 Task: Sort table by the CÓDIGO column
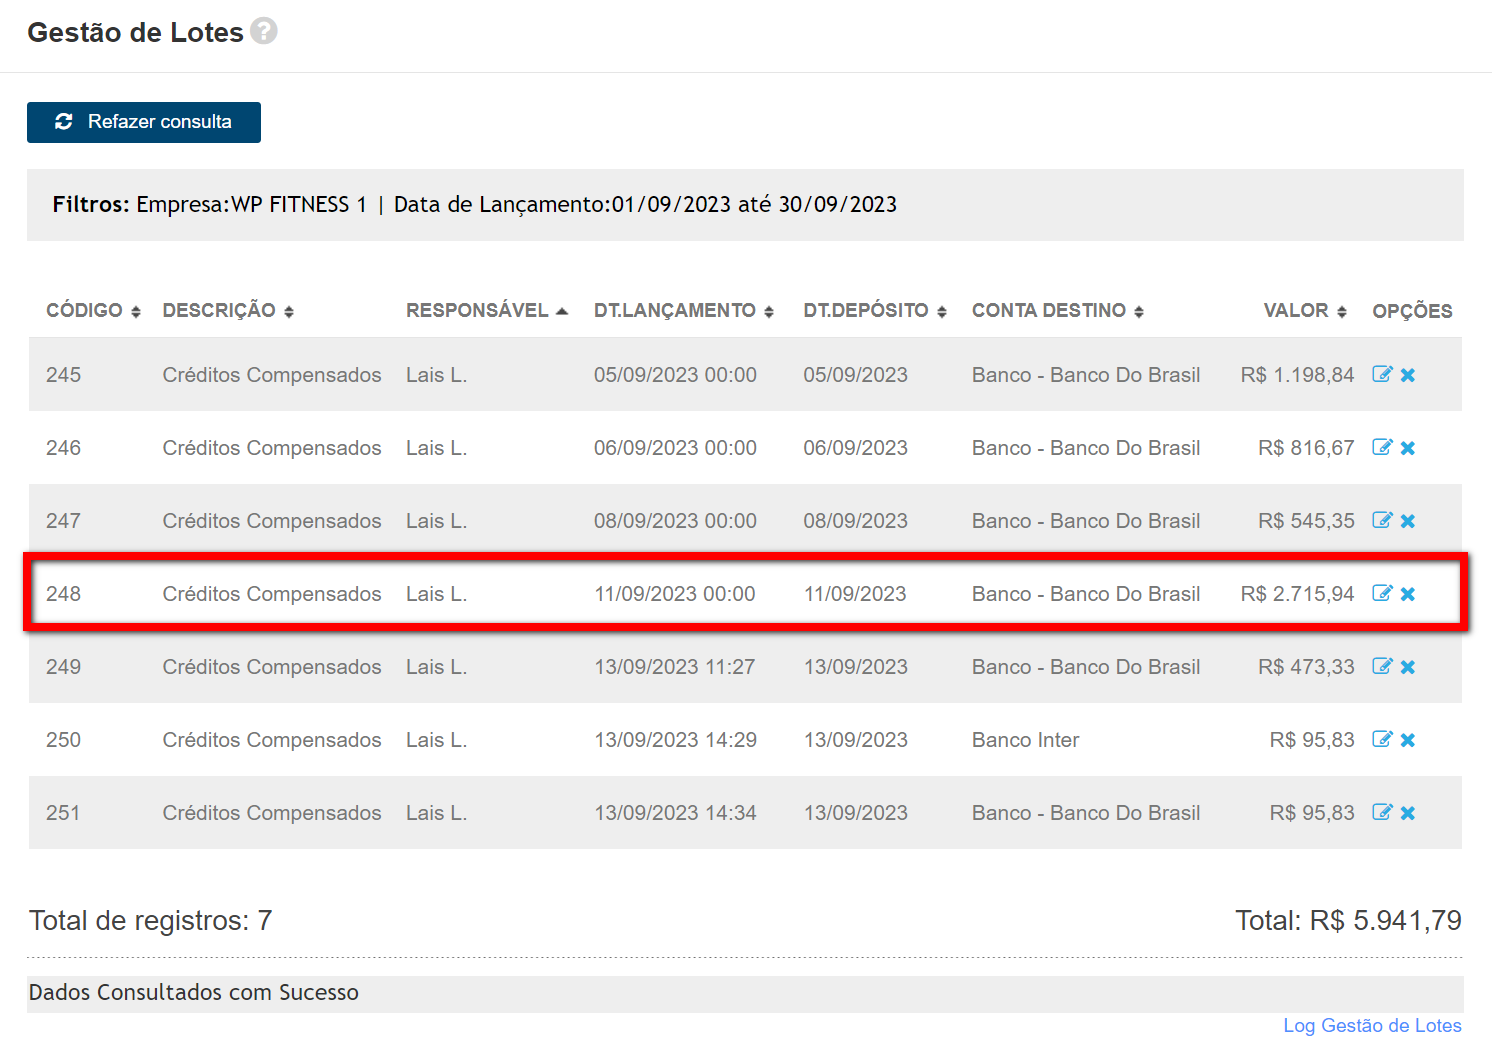click(93, 311)
